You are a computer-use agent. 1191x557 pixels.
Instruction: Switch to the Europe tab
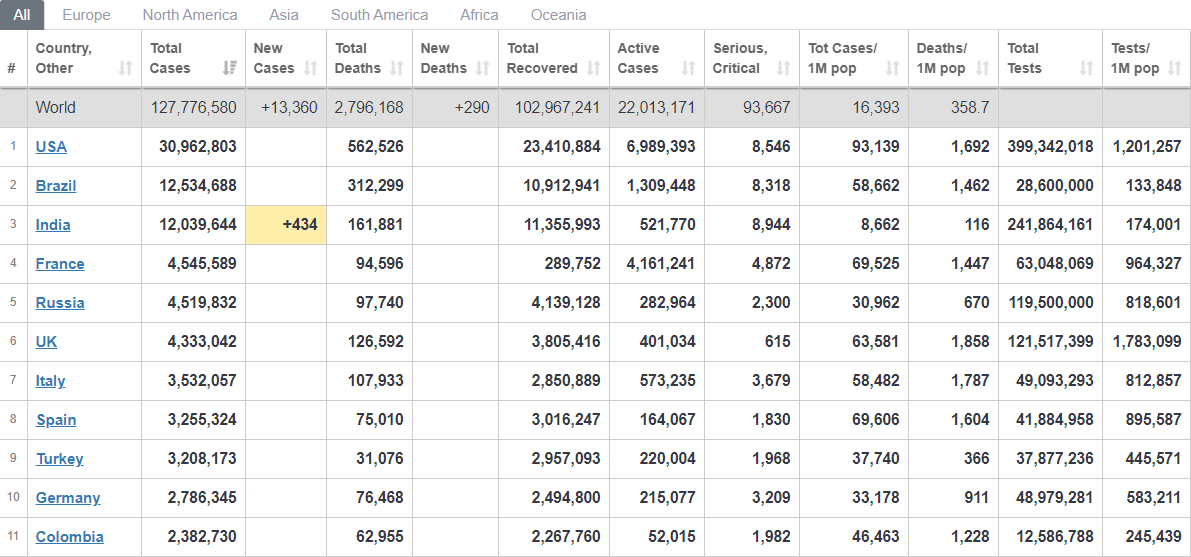click(86, 15)
